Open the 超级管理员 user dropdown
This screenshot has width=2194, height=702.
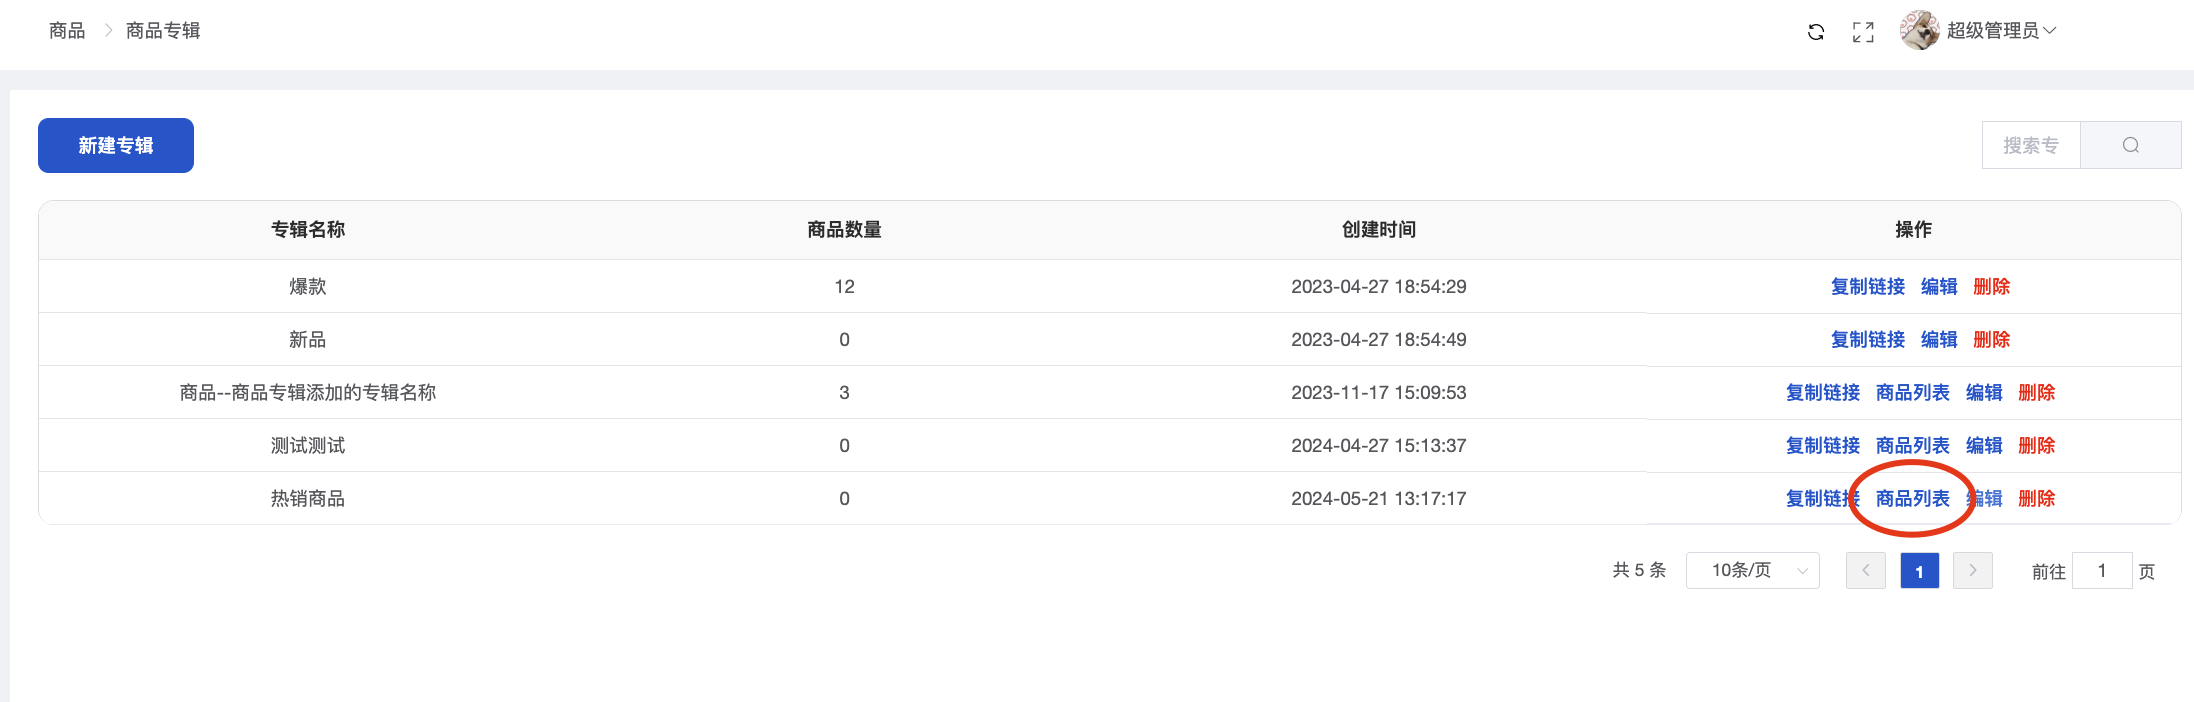(2000, 31)
